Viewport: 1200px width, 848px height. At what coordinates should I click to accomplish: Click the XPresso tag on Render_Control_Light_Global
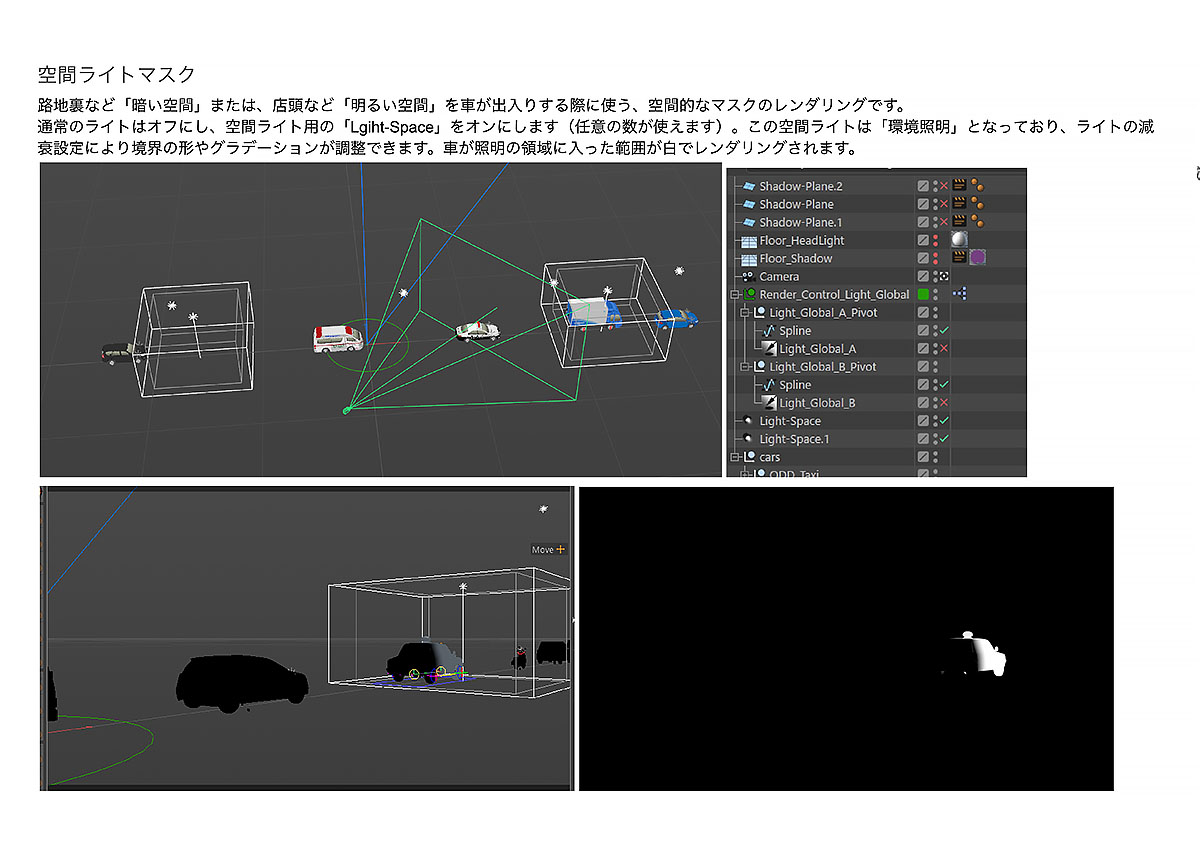960,294
